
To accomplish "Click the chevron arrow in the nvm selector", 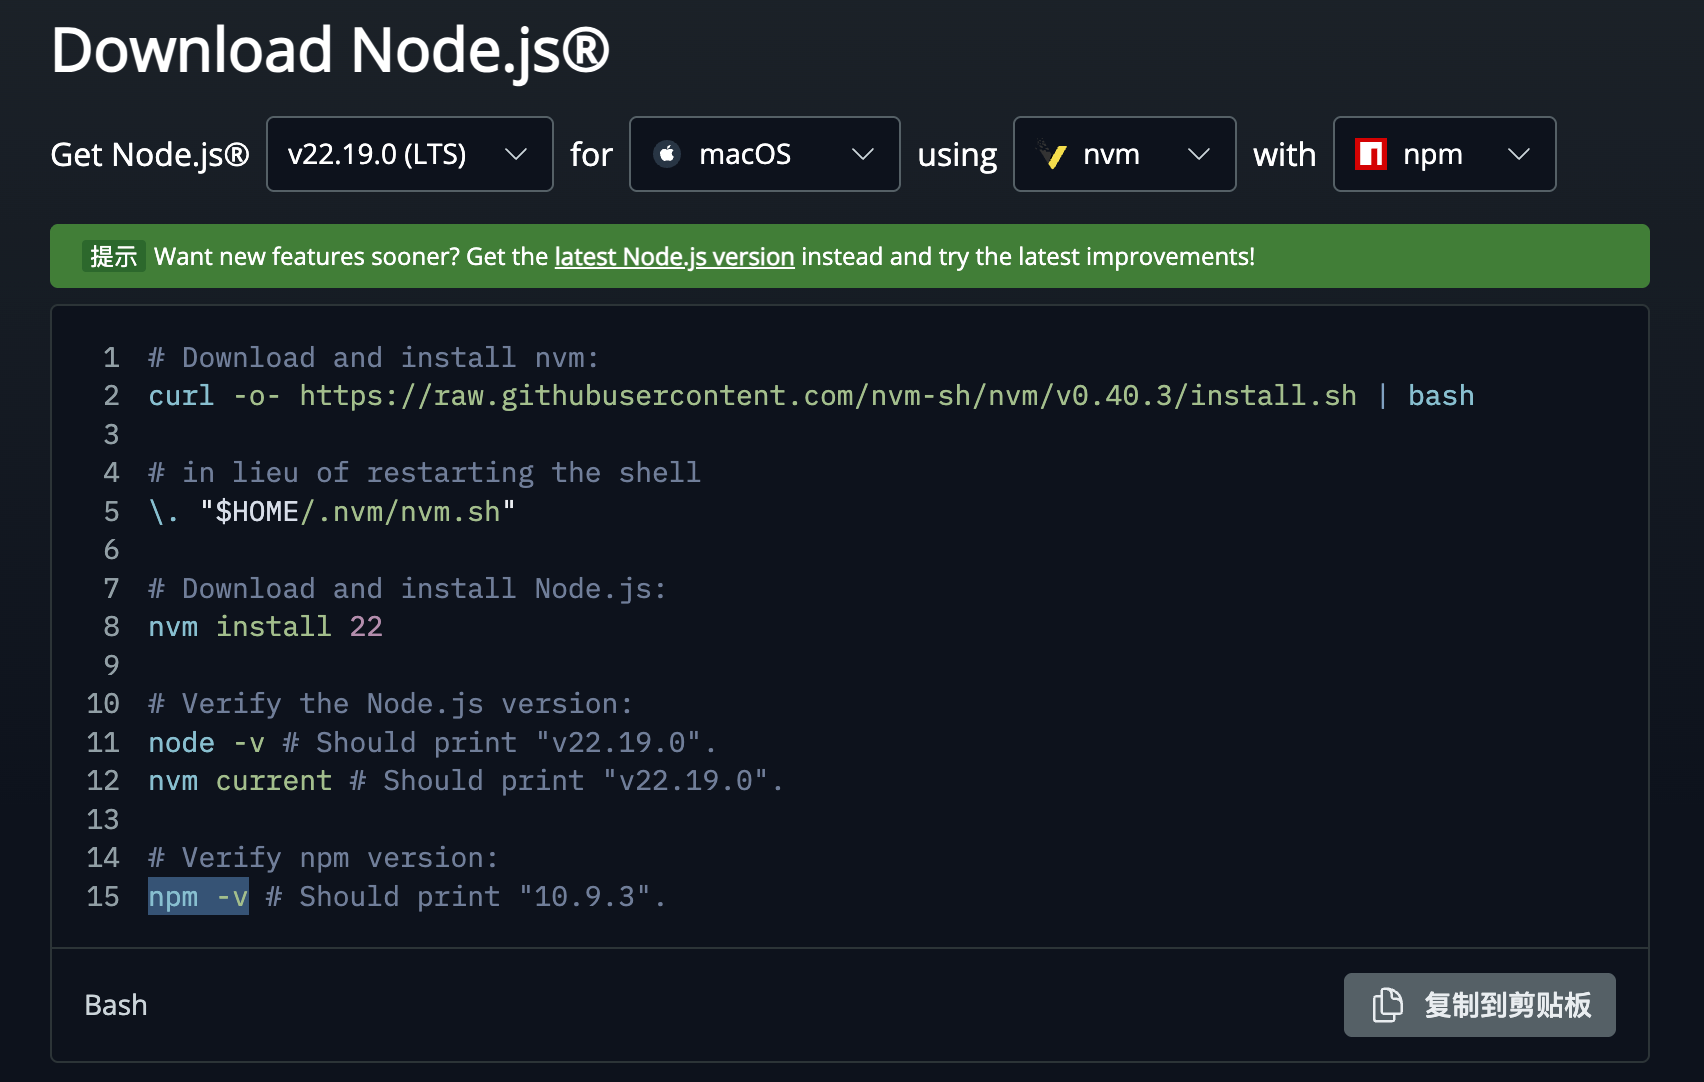I will click(x=1198, y=154).
